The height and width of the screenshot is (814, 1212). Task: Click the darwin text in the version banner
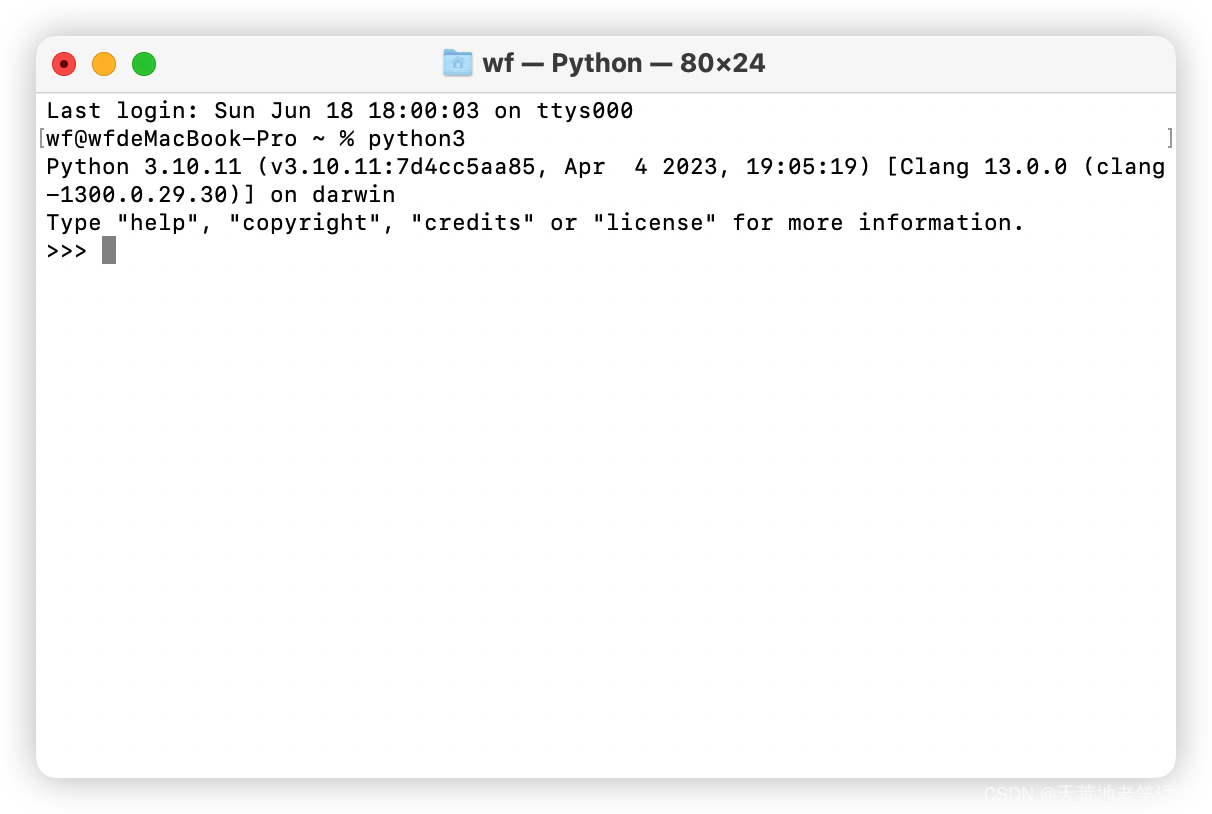pos(352,194)
